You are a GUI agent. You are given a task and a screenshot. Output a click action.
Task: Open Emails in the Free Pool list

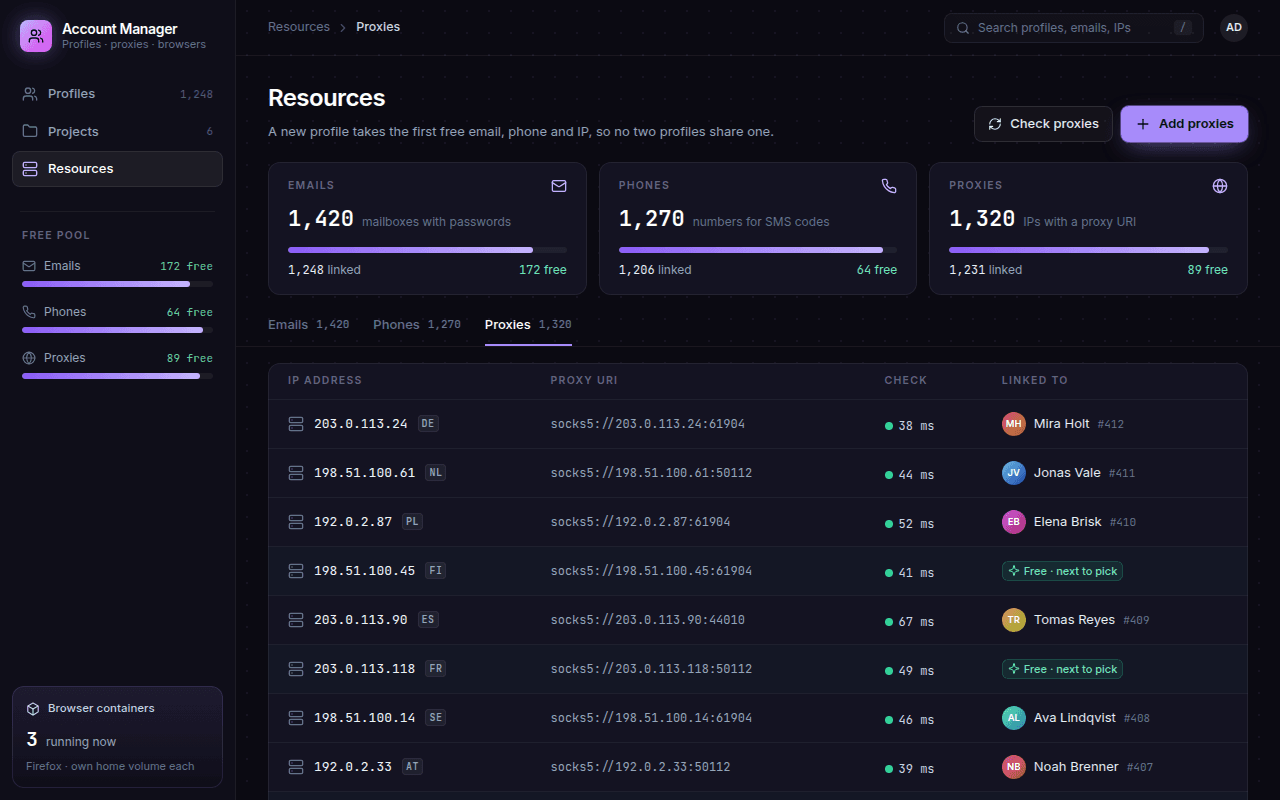click(117, 273)
